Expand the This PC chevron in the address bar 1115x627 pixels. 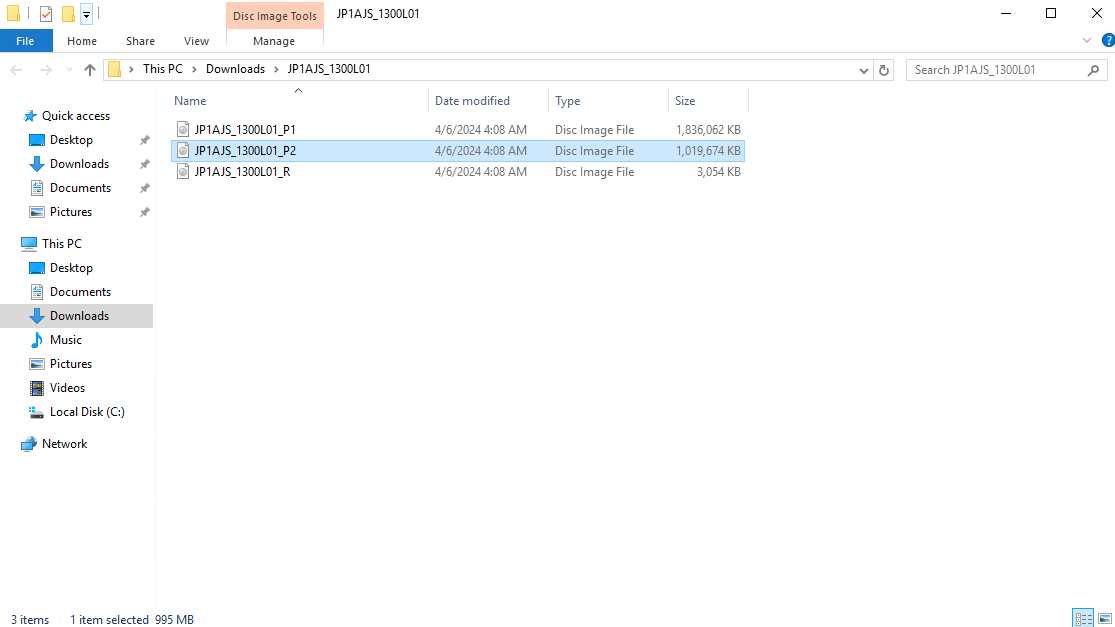tap(195, 69)
